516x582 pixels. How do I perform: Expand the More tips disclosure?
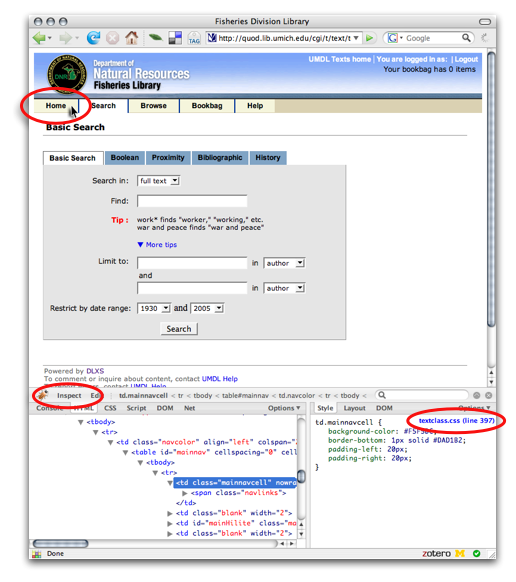click(x=157, y=245)
